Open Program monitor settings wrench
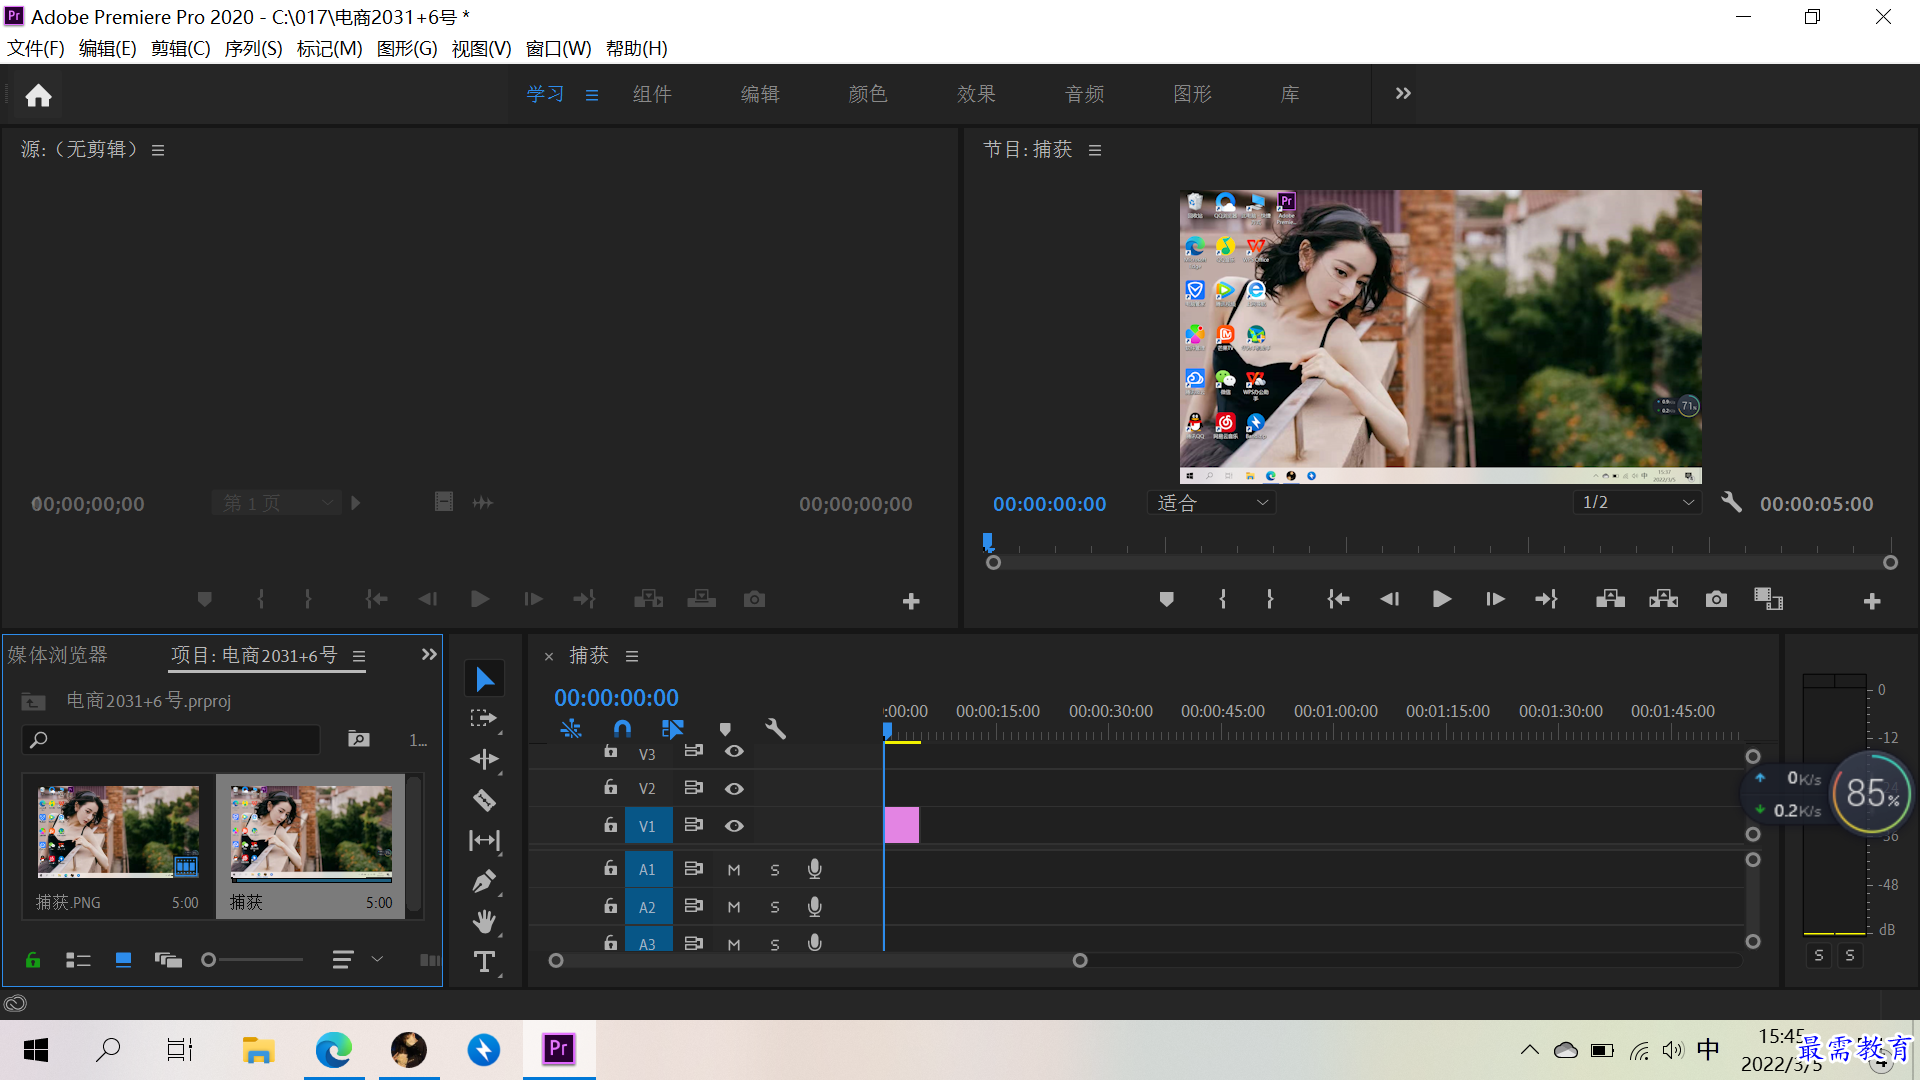 tap(1731, 502)
